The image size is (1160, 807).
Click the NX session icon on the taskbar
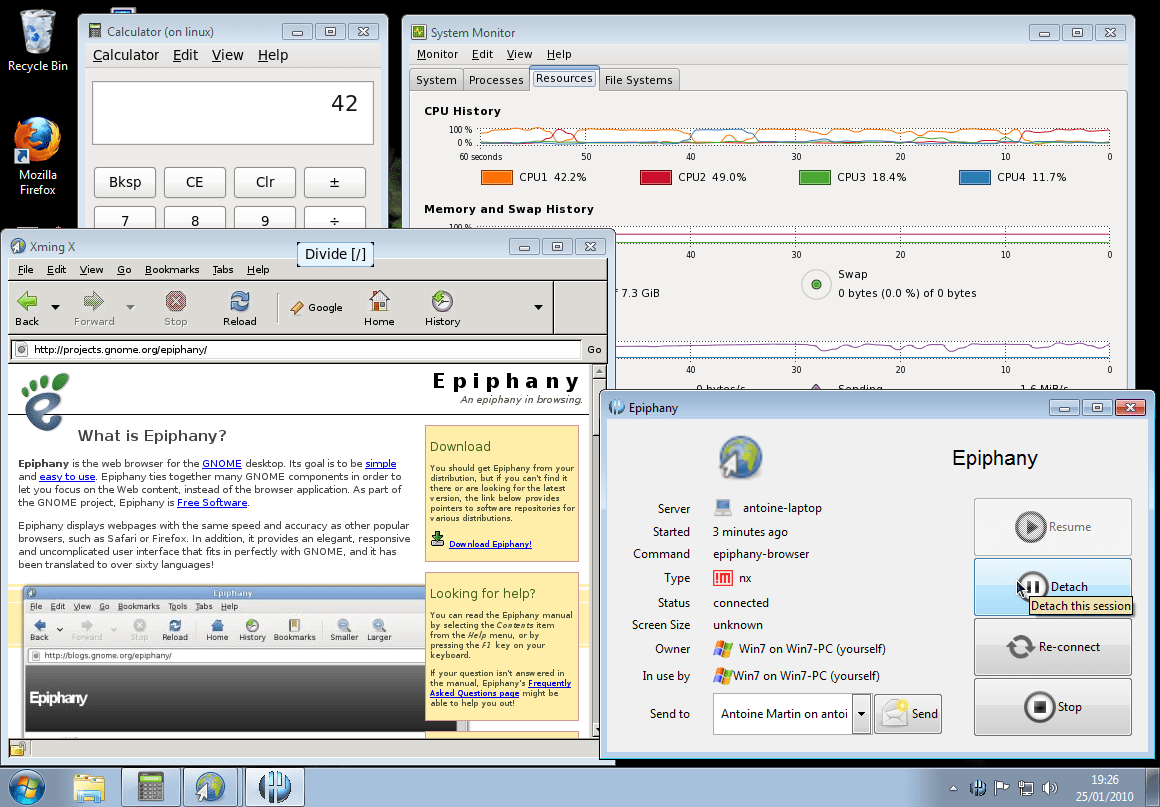pyautogui.click(x=274, y=787)
